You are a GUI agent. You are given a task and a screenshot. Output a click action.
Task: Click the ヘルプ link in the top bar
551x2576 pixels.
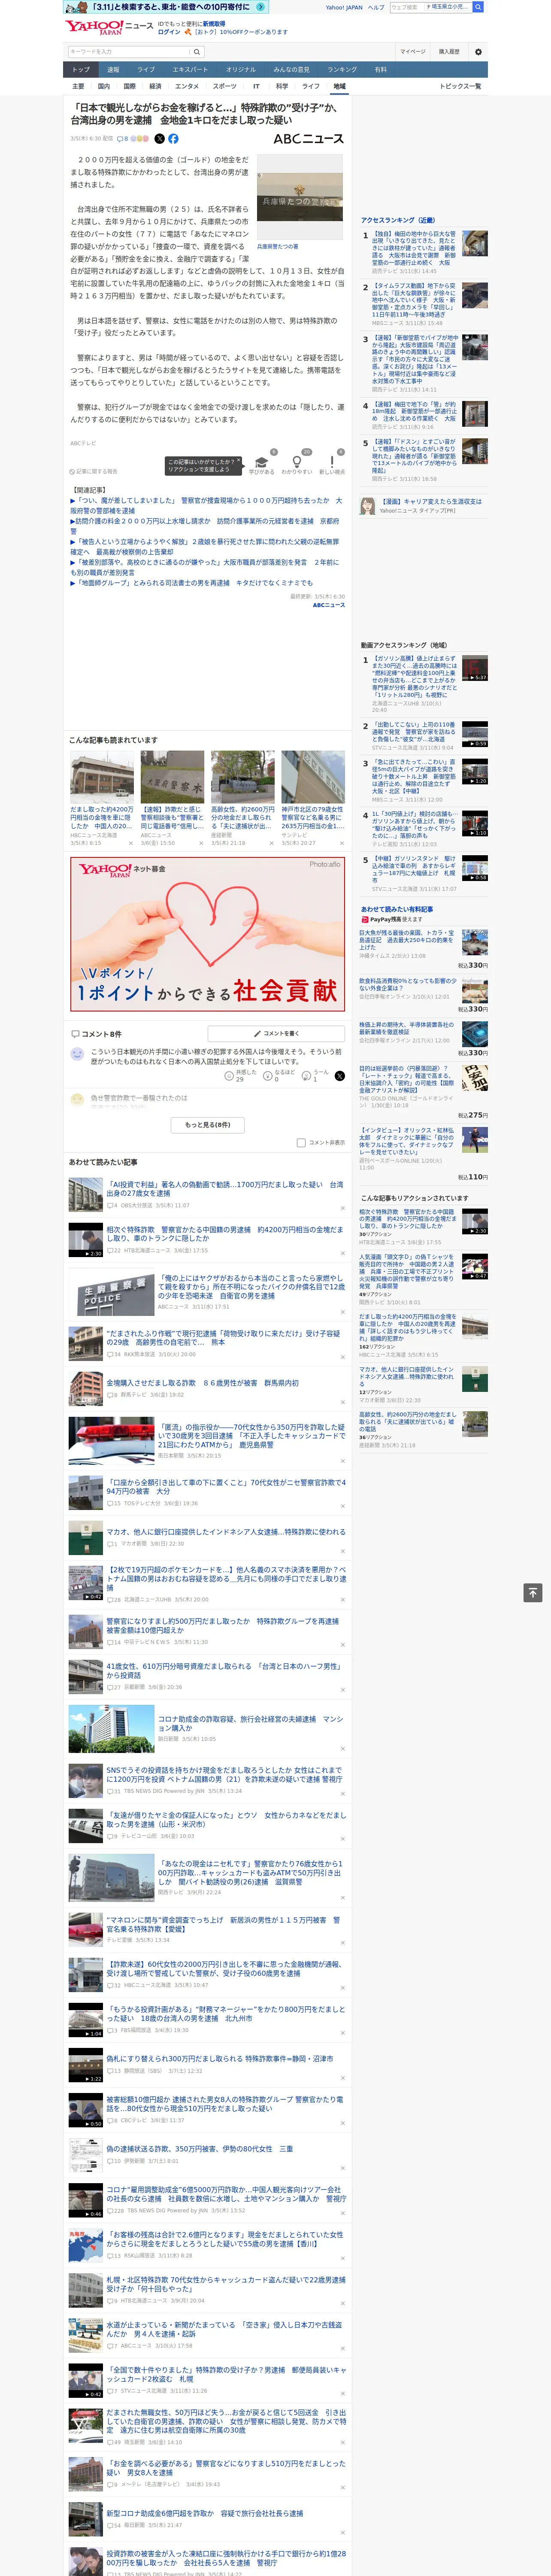[376, 7]
